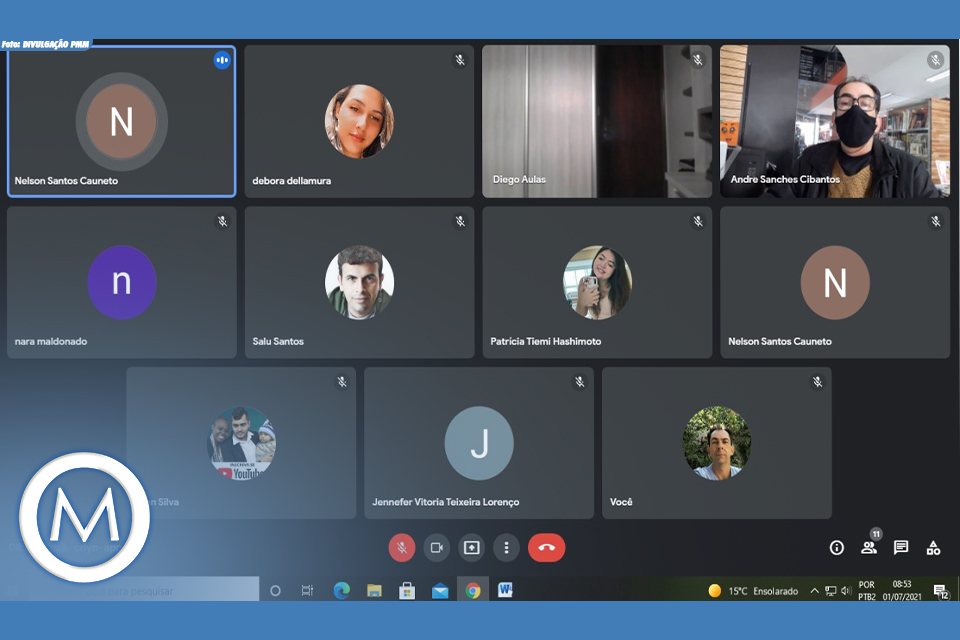Open the Activities shapes icon

(x=933, y=548)
